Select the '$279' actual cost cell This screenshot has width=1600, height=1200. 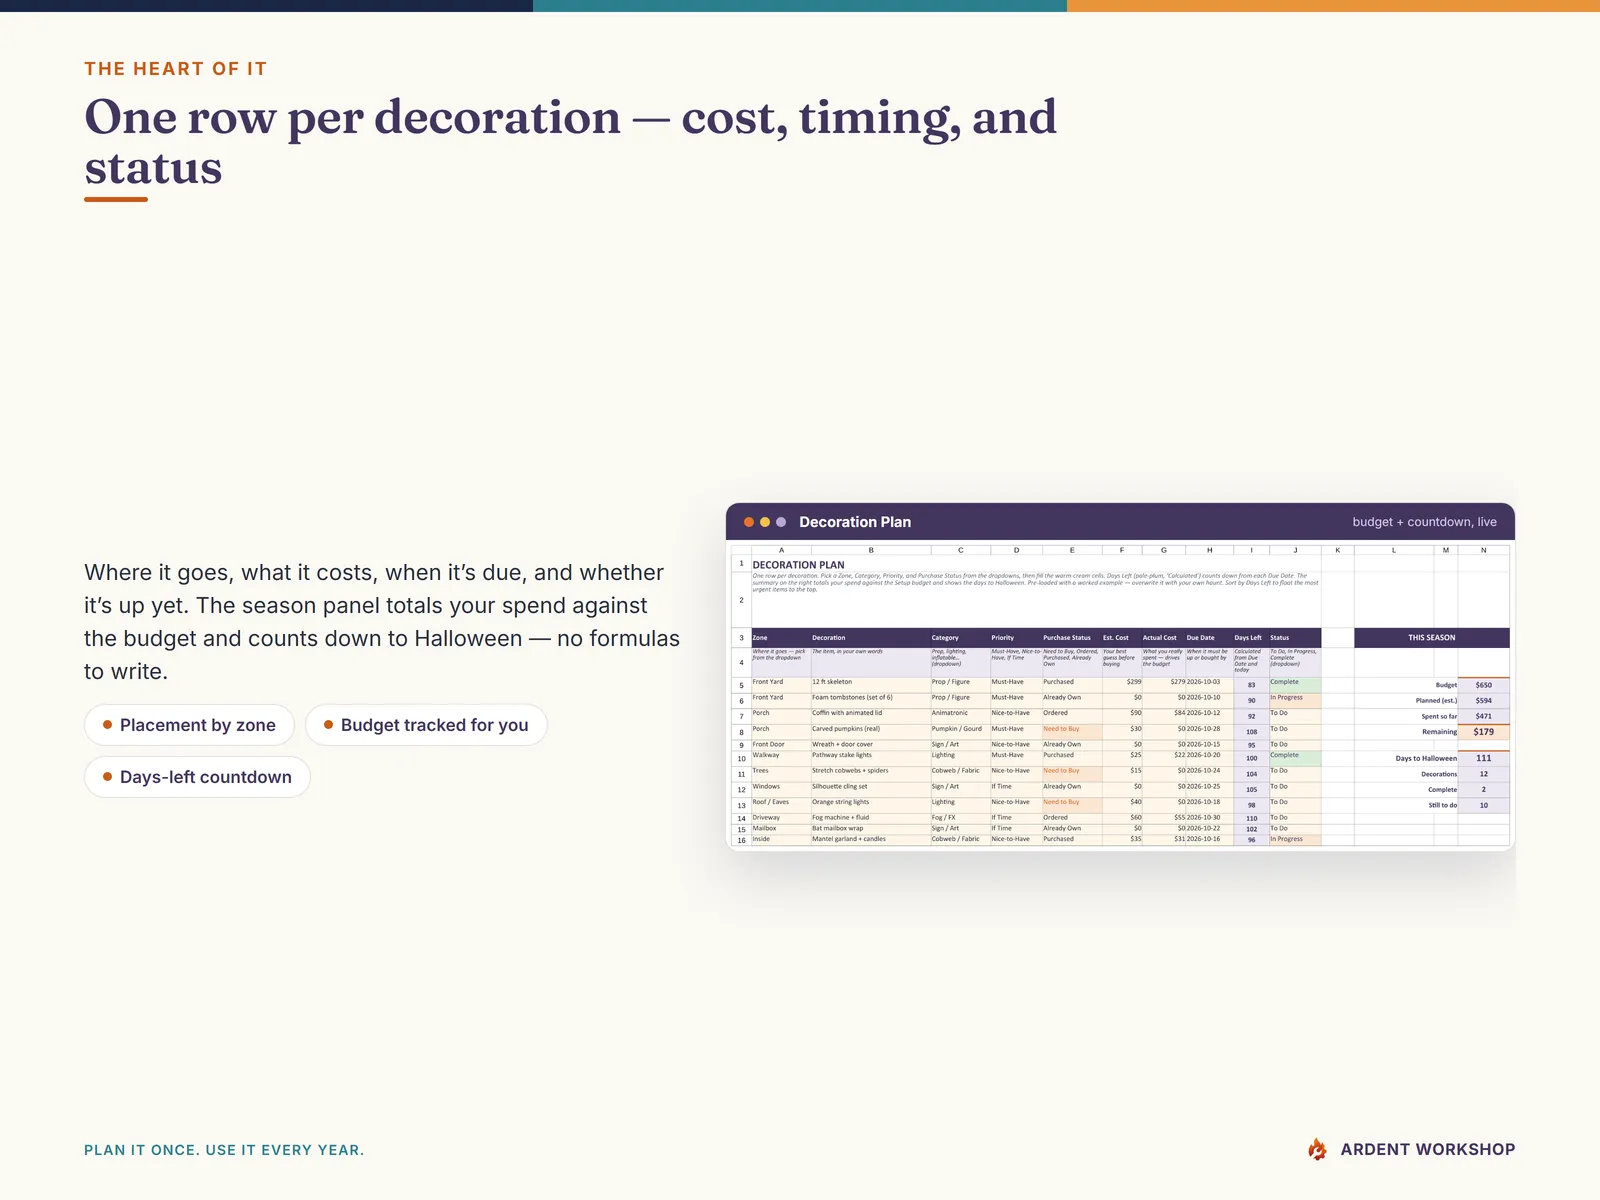click(1164, 685)
